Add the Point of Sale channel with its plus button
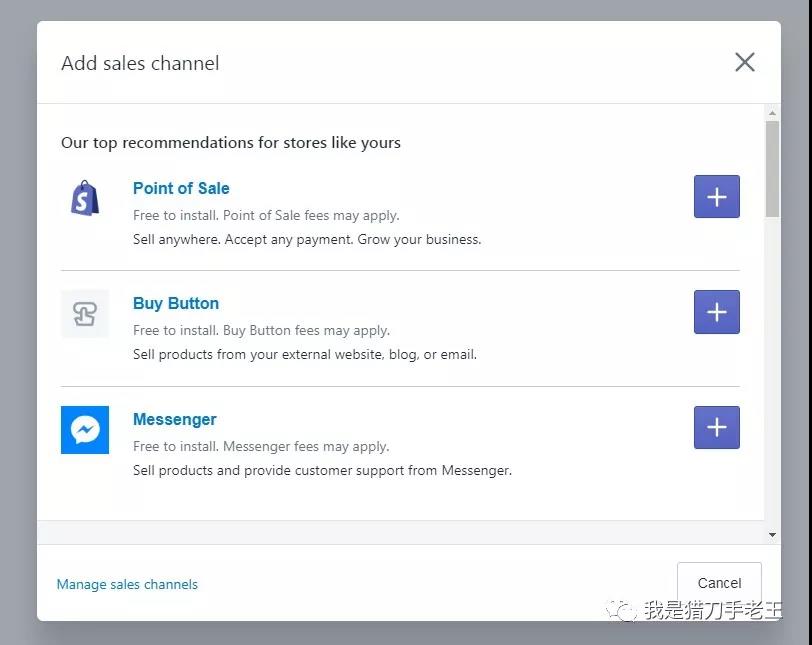The width and height of the screenshot is (812, 645). (x=716, y=196)
